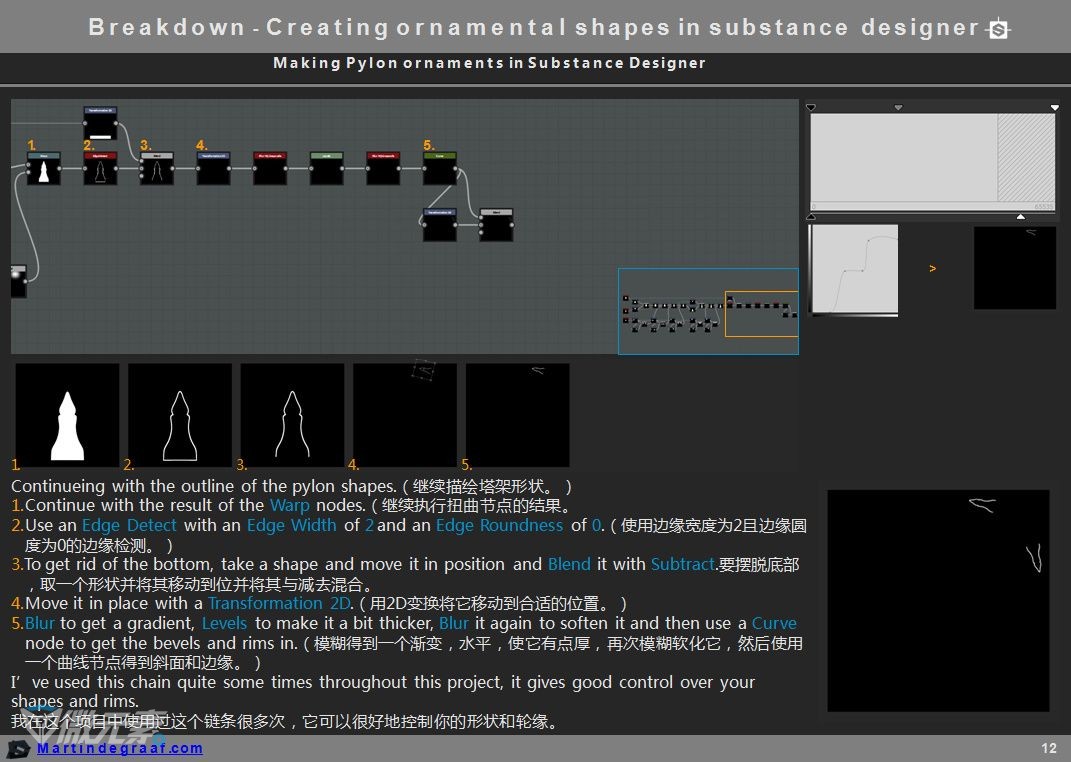1071x762 pixels.
Task: Select the Transformation 2D node below the Curve node
Action: 440,225
